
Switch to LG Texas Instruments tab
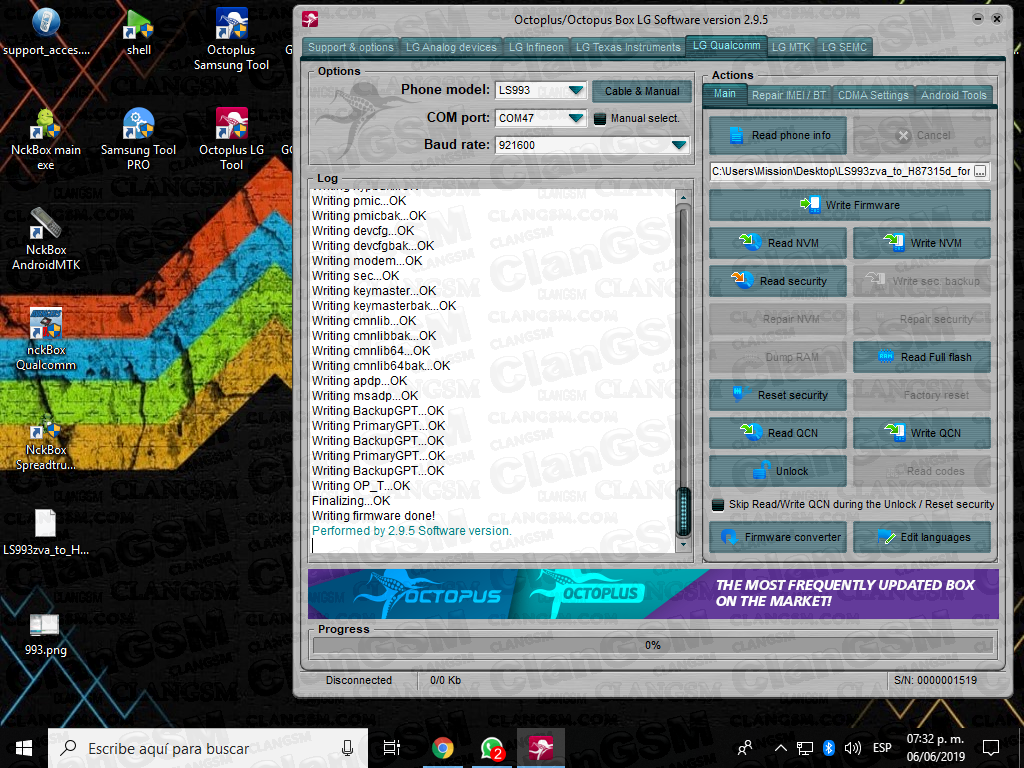point(628,47)
